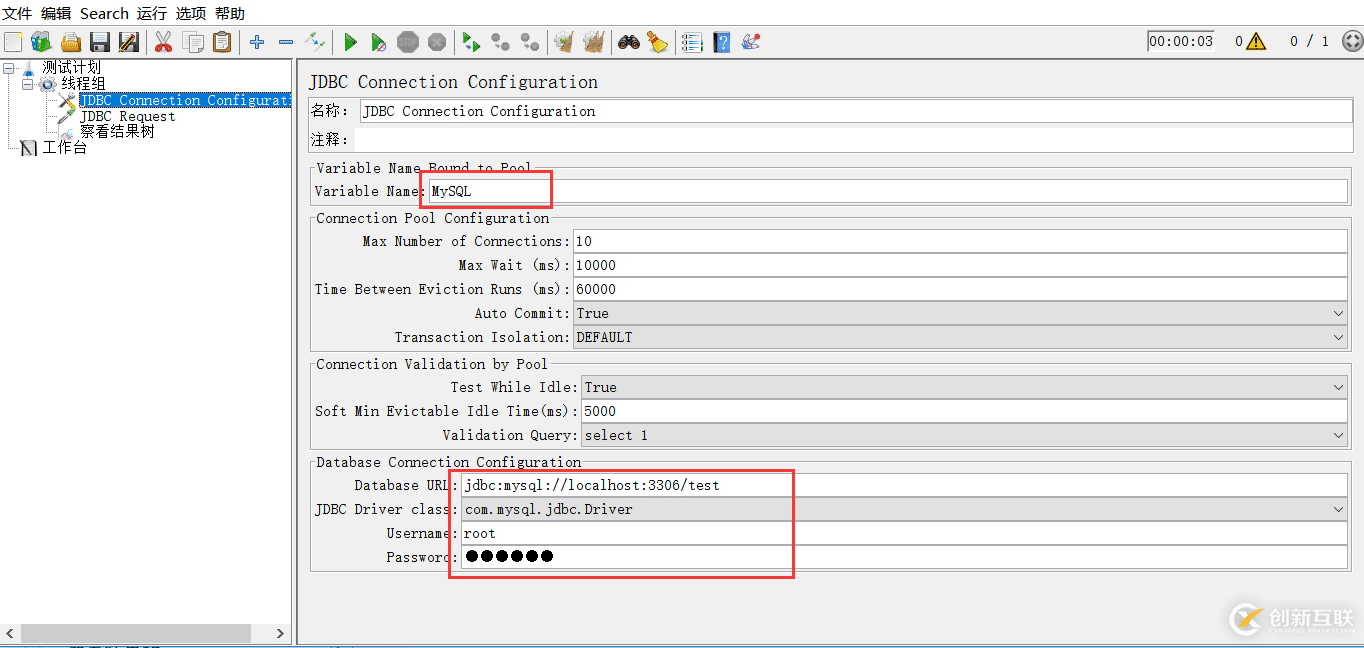Select 工作台 in the tree
The height and width of the screenshot is (648, 1364).
(64, 147)
